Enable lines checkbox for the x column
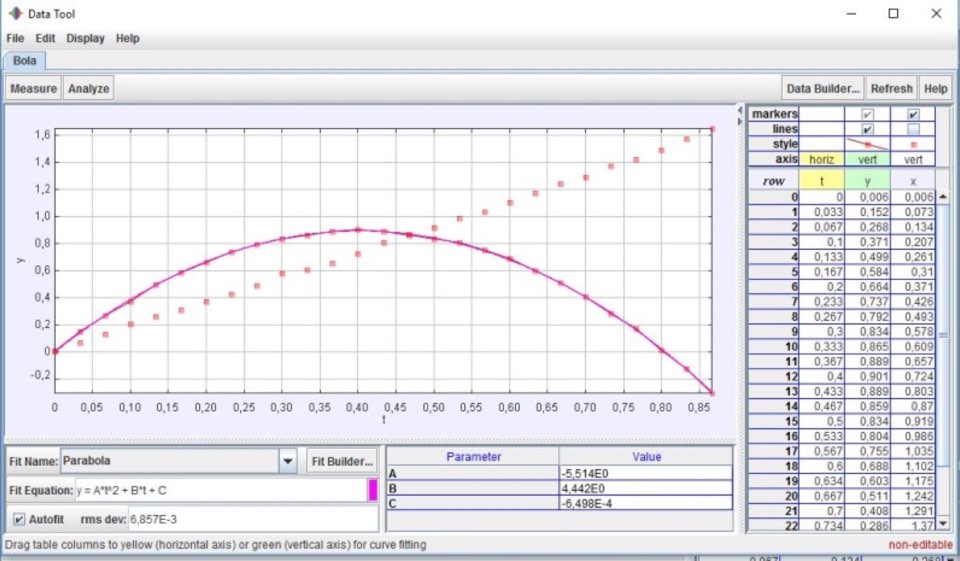Screen dimensions: 960x561 (913, 129)
